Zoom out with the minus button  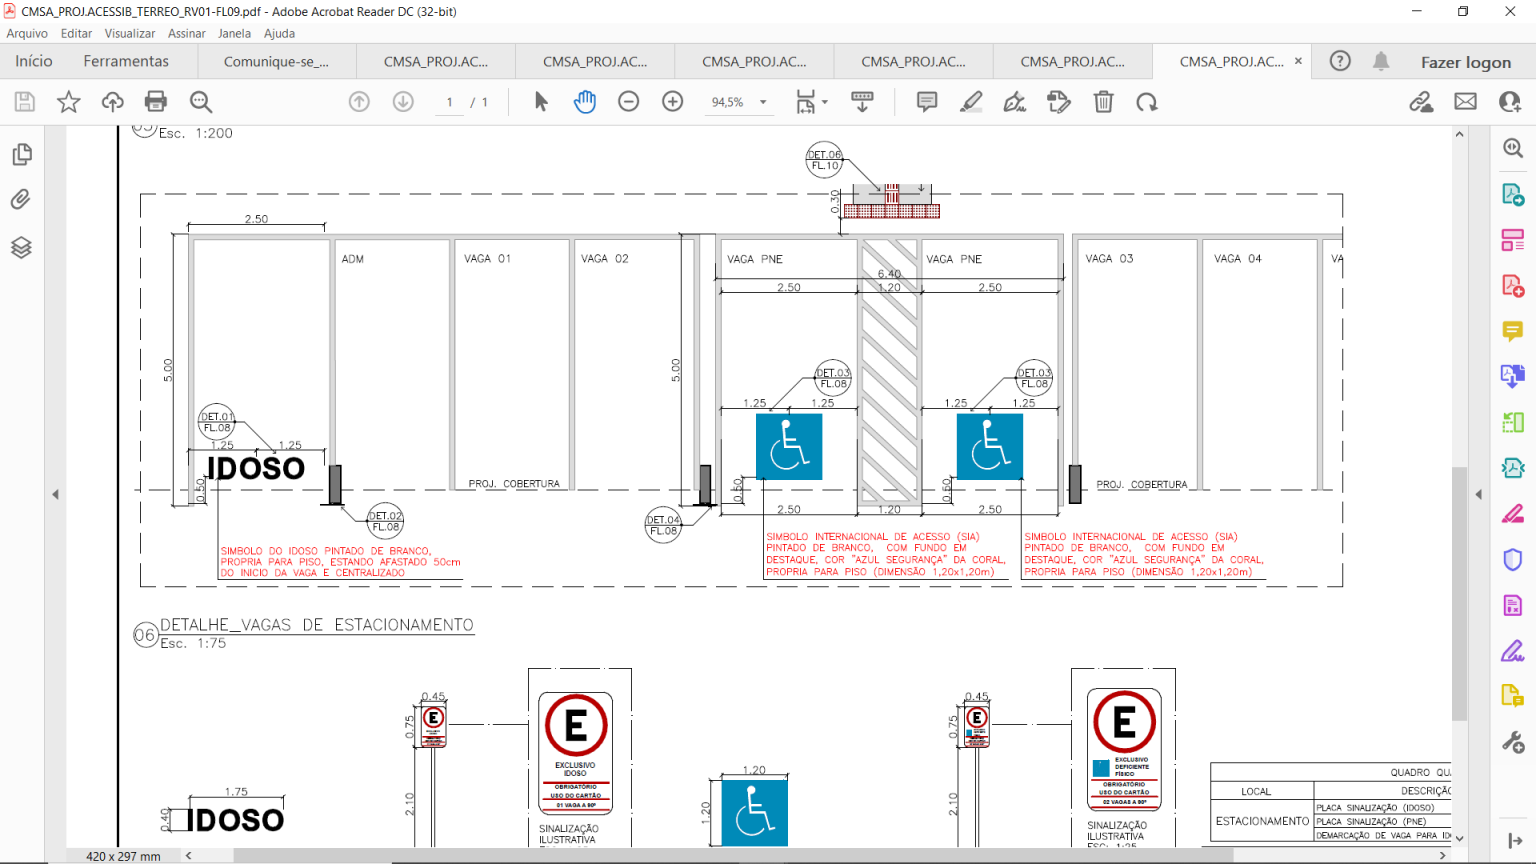(x=628, y=102)
